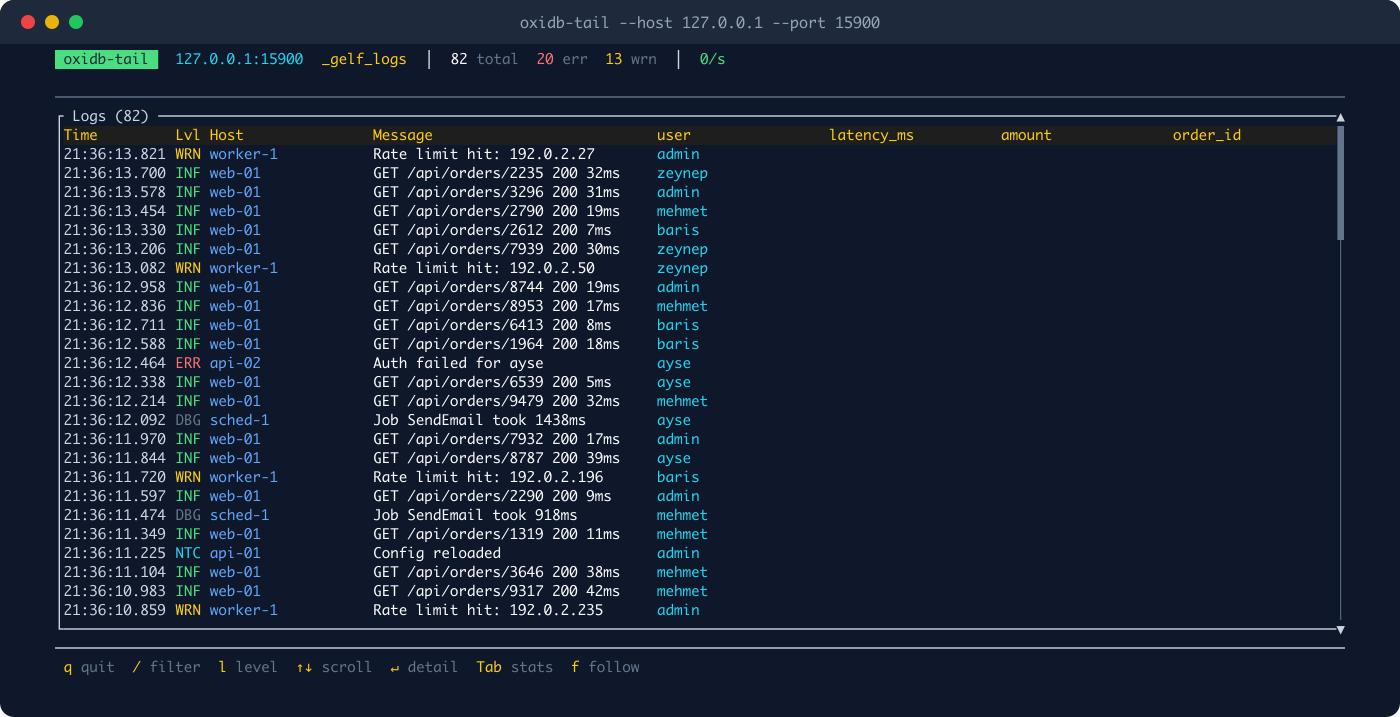
Task: Click the _gelf_logs collection name
Action: [x=364, y=59]
